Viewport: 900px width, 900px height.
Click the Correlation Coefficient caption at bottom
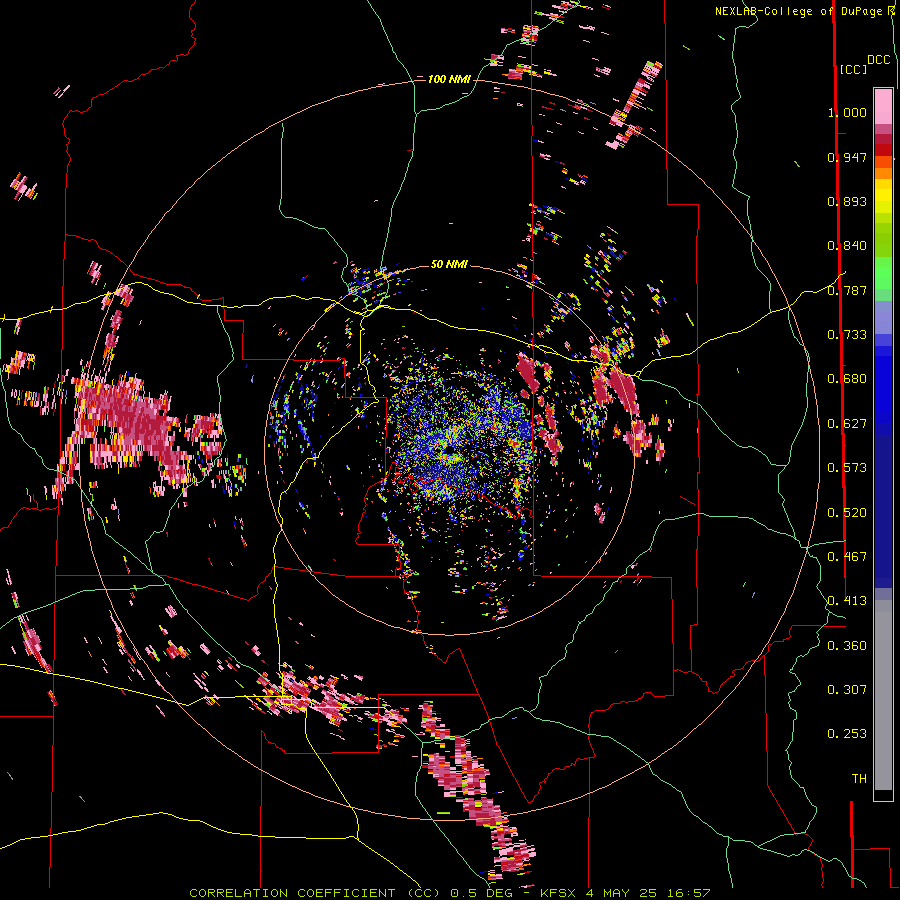pyautogui.click(x=449, y=893)
